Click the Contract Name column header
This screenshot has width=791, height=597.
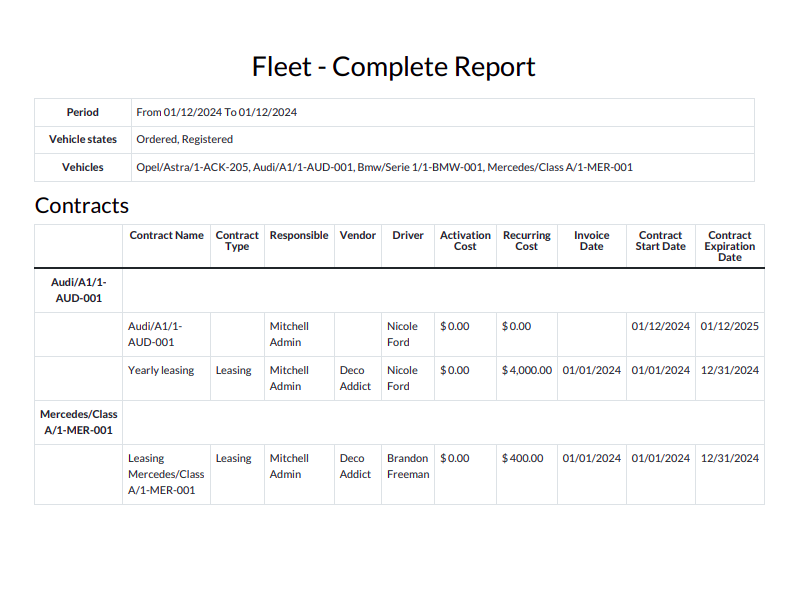(x=166, y=236)
